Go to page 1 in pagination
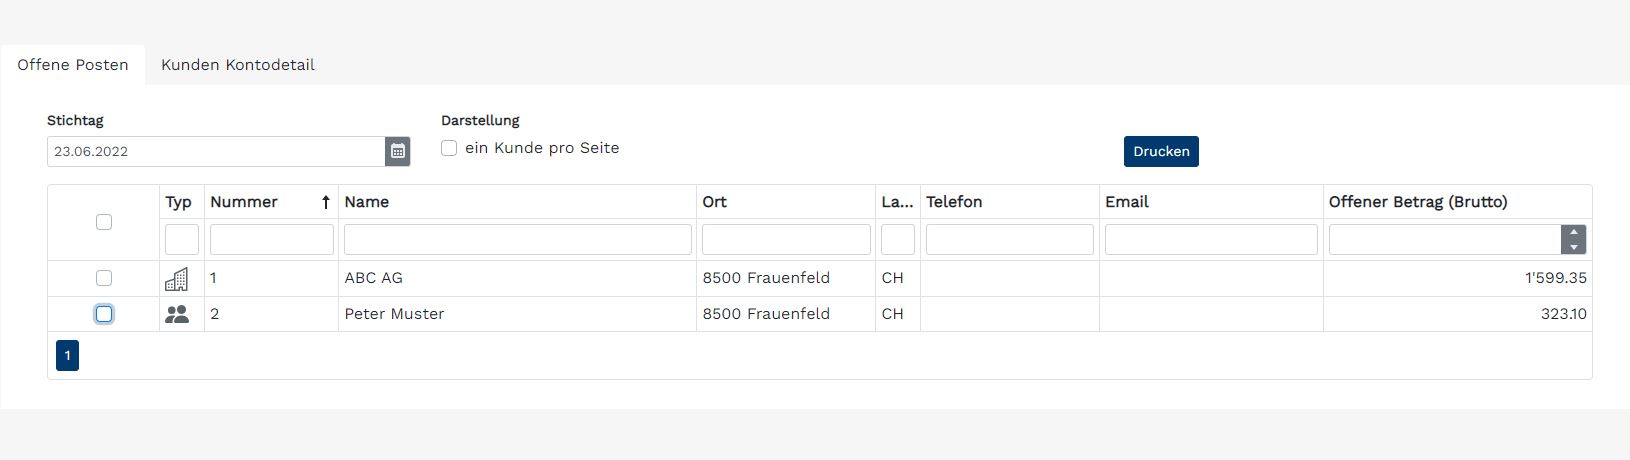Image resolution: width=1630 pixels, height=460 pixels. 67,355
